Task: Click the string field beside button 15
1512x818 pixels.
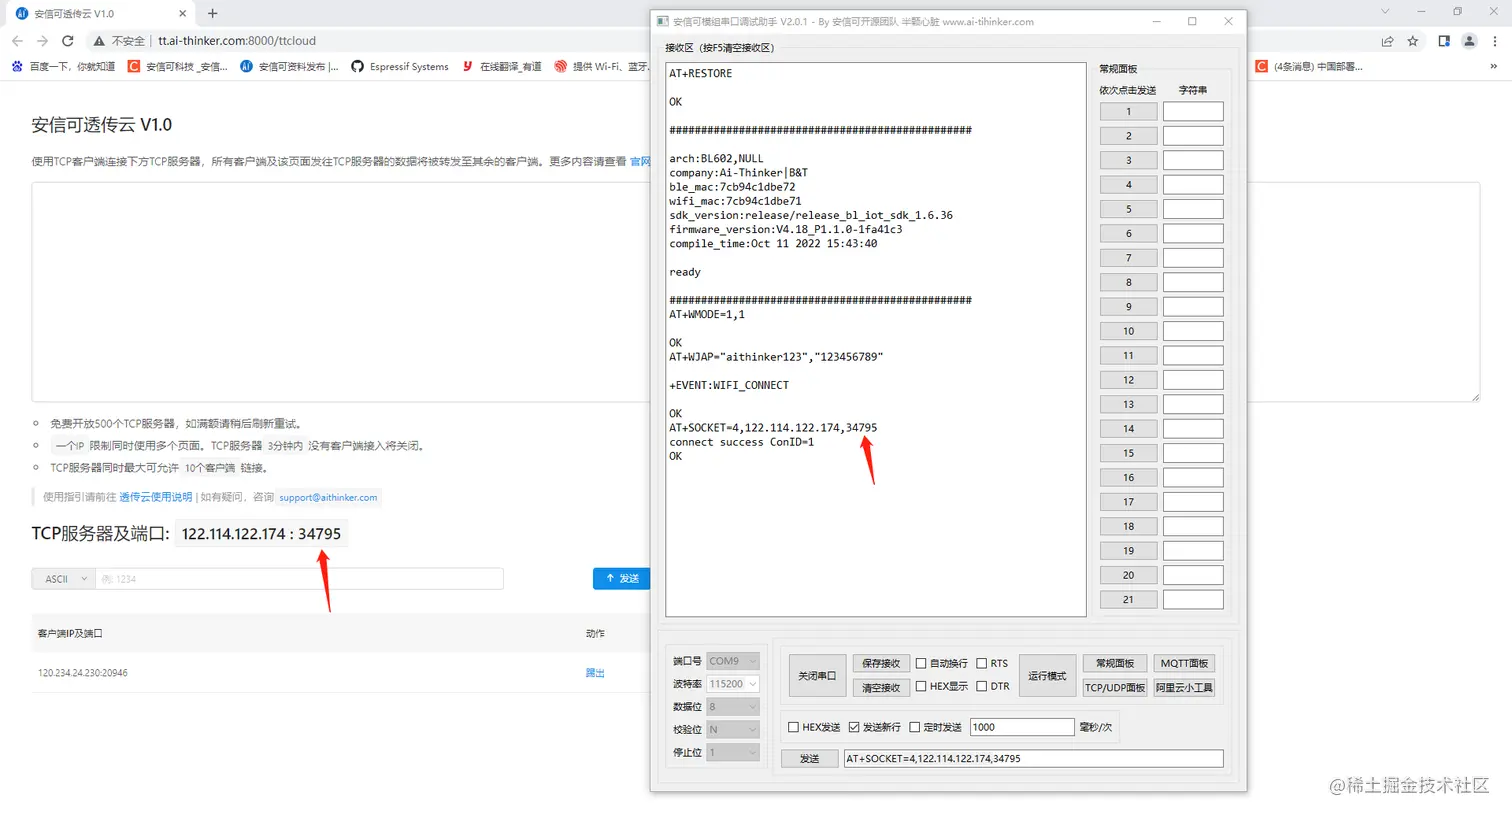Action: point(1193,453)
